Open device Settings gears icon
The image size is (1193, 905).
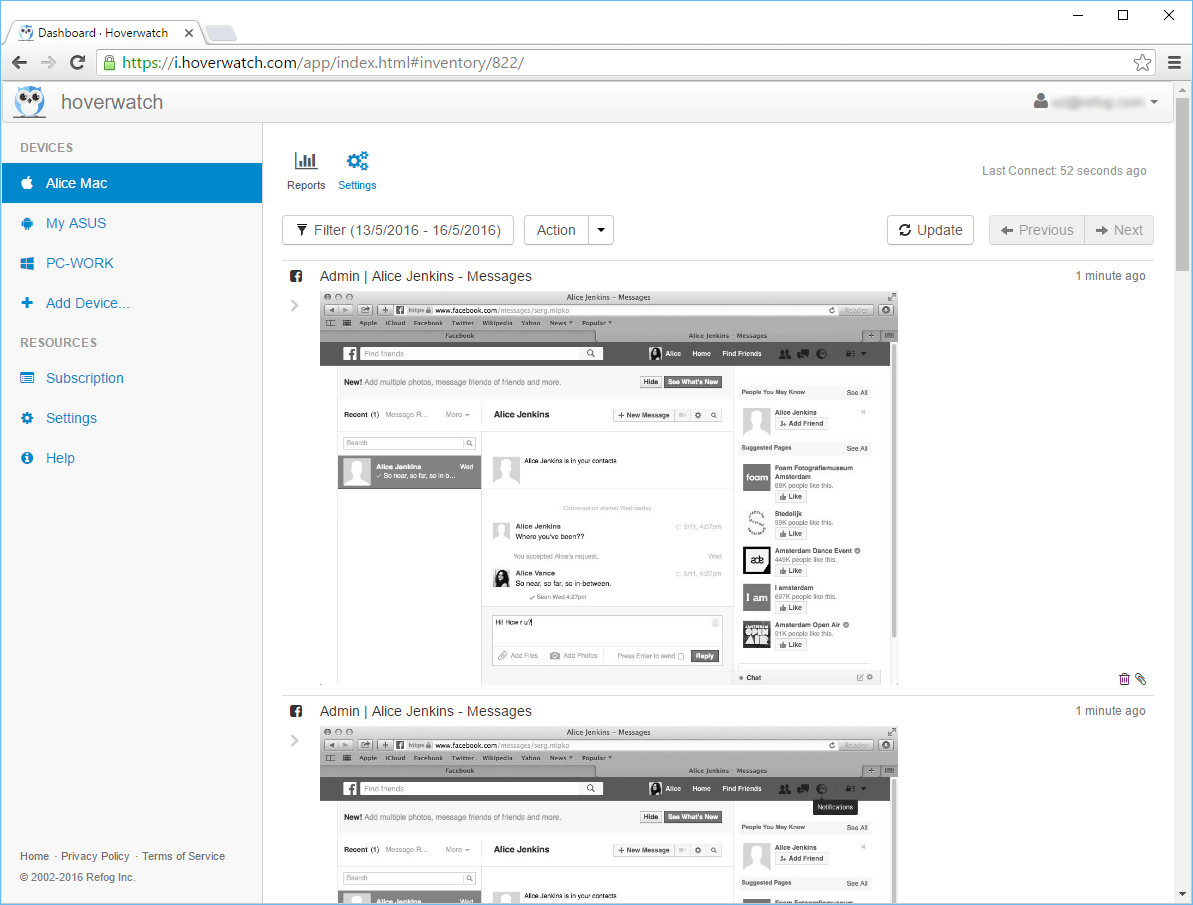pos(357,161)
